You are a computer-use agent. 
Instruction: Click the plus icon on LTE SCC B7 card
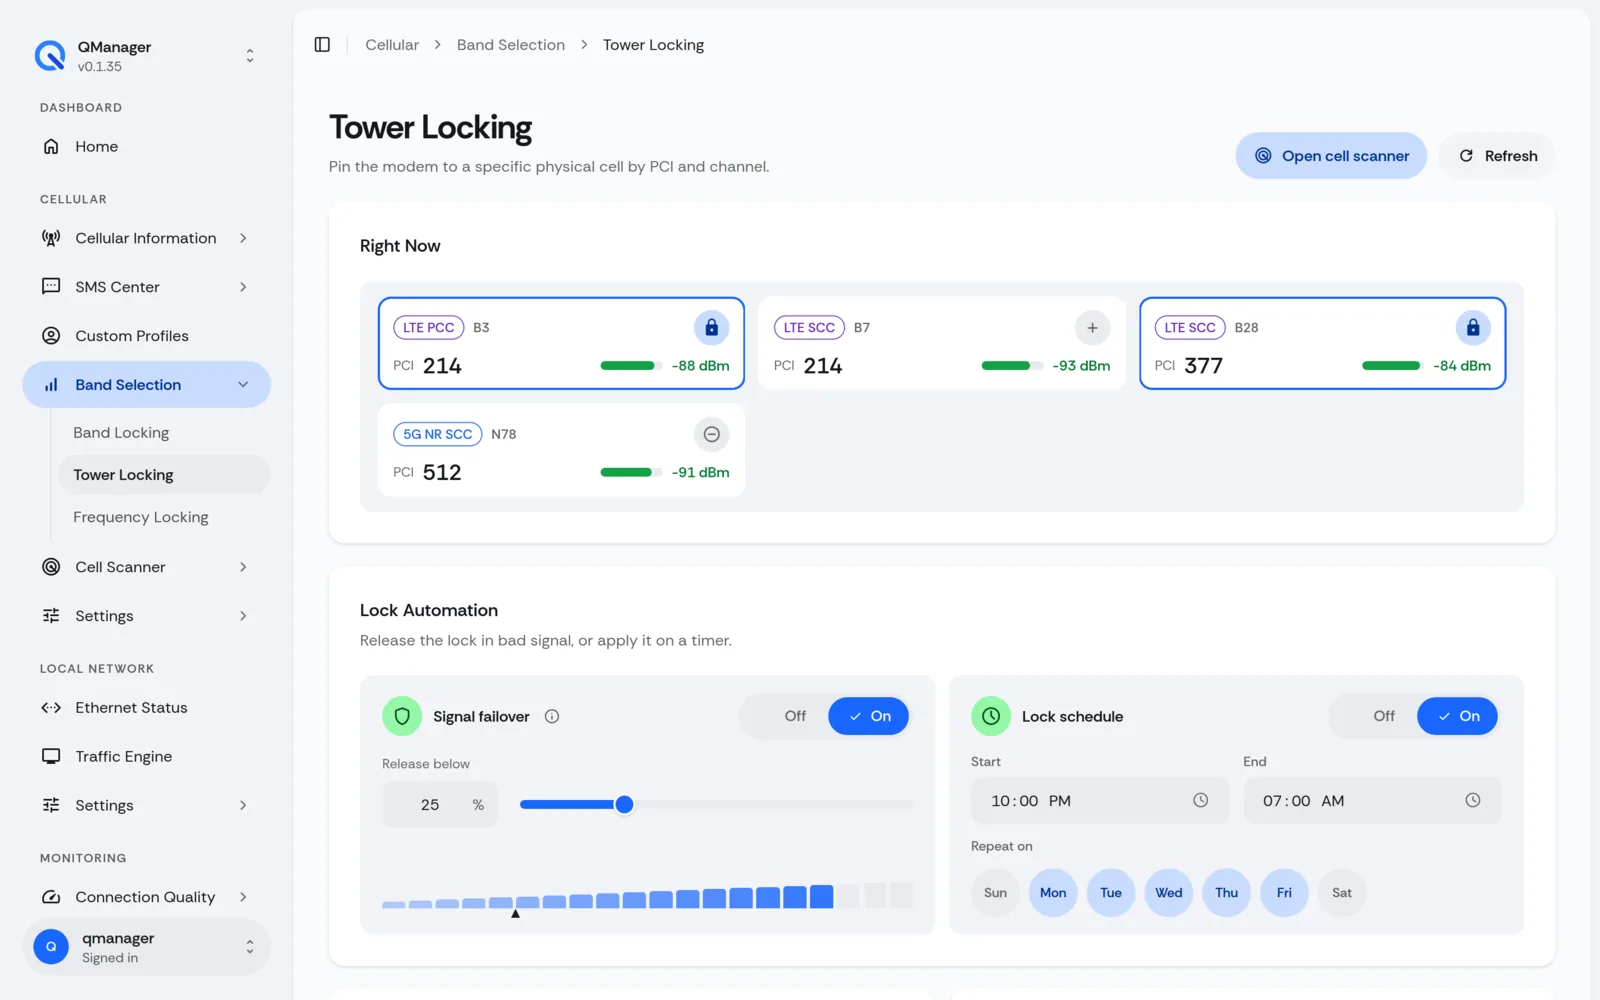[1092, 327]
